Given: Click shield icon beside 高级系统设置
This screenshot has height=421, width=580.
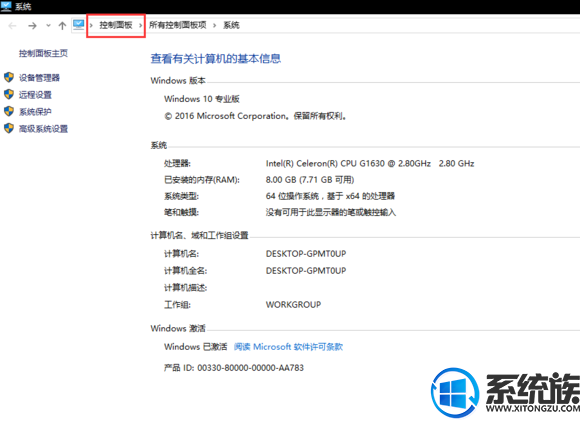Looking at the screenshot, I should click(9, 128).
